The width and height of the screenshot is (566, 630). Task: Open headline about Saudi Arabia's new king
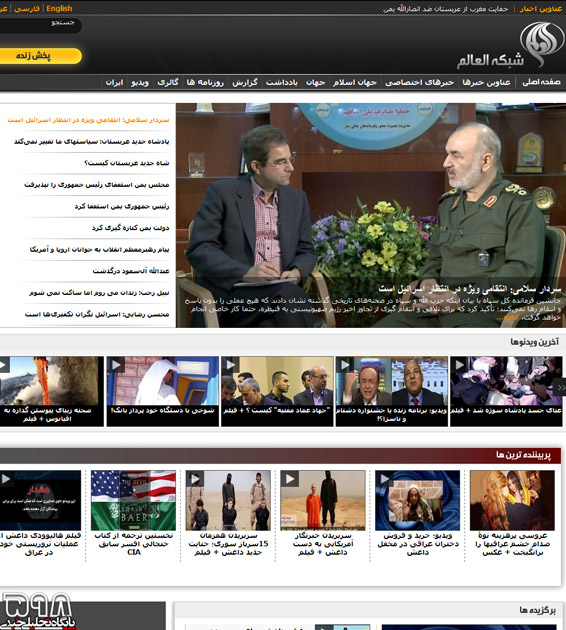point(127,163)
